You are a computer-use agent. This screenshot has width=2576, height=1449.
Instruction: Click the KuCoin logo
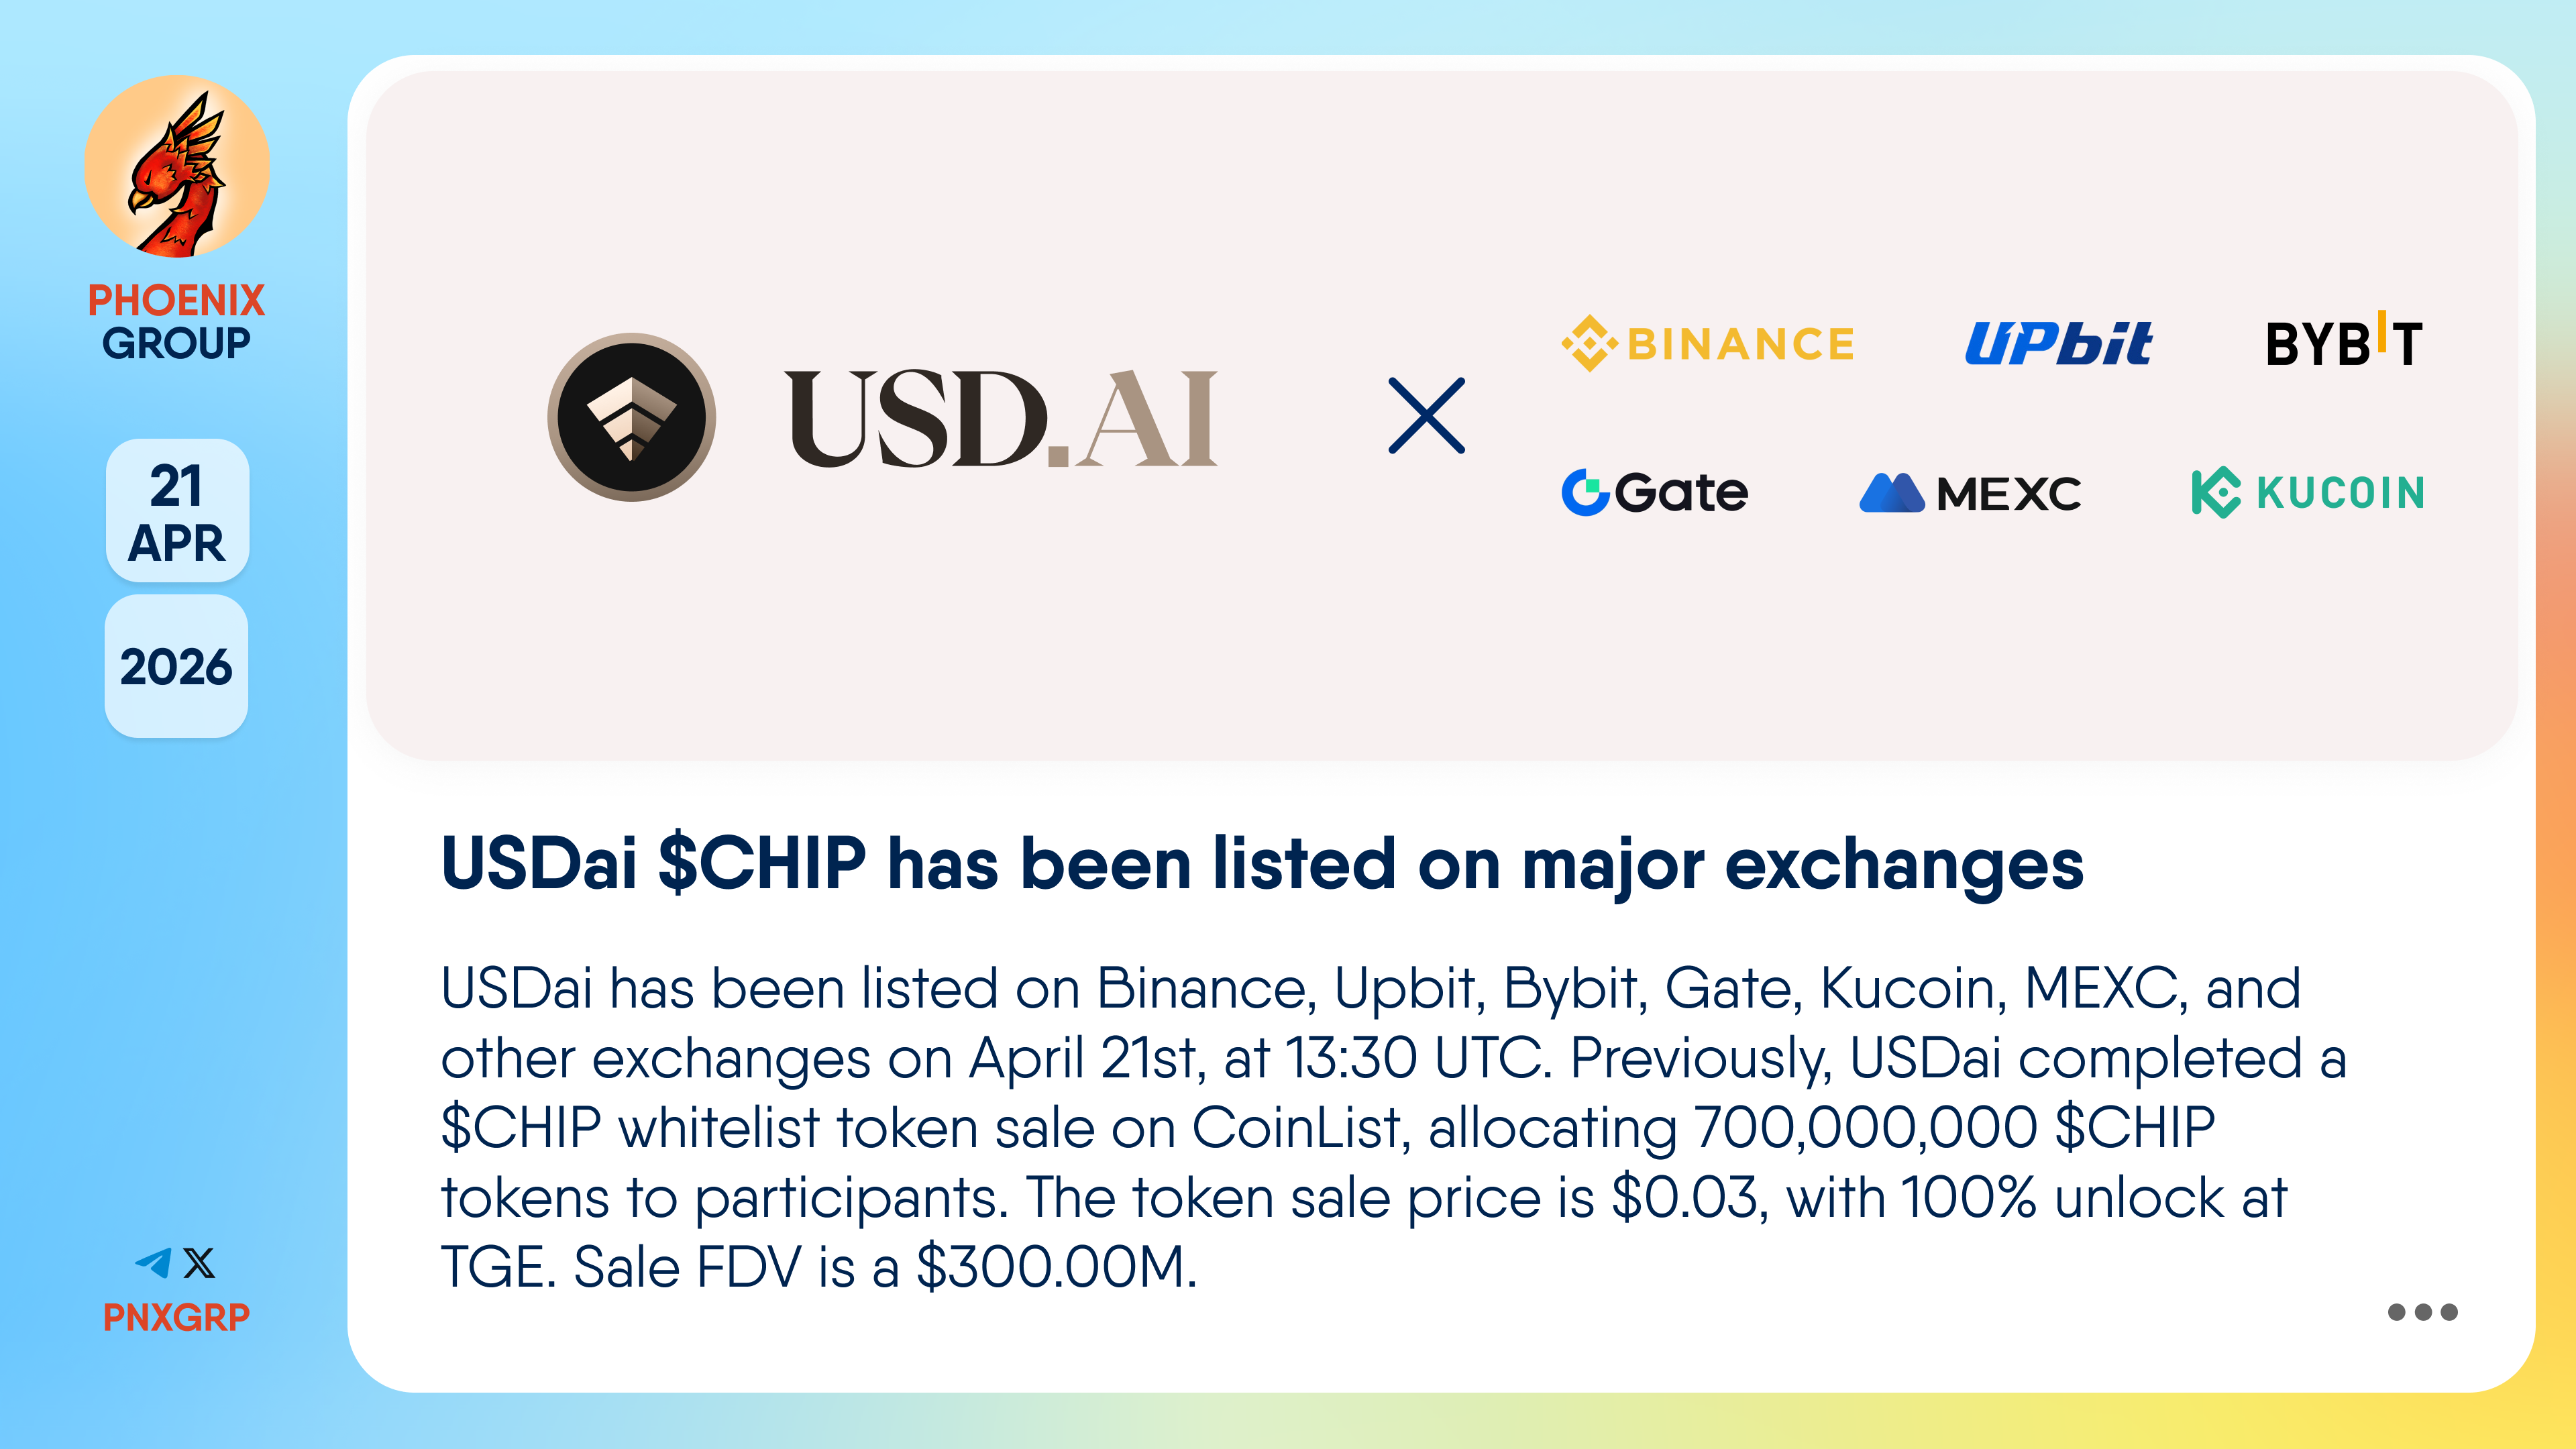(x=2308, y=492)
